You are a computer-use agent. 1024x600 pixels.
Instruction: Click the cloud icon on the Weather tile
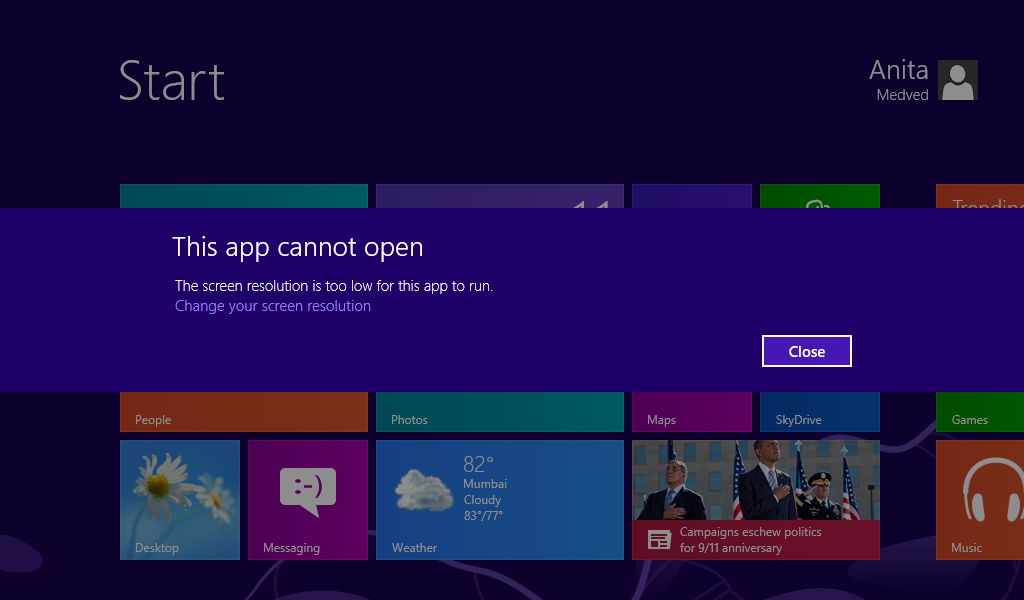pos(424,490)
